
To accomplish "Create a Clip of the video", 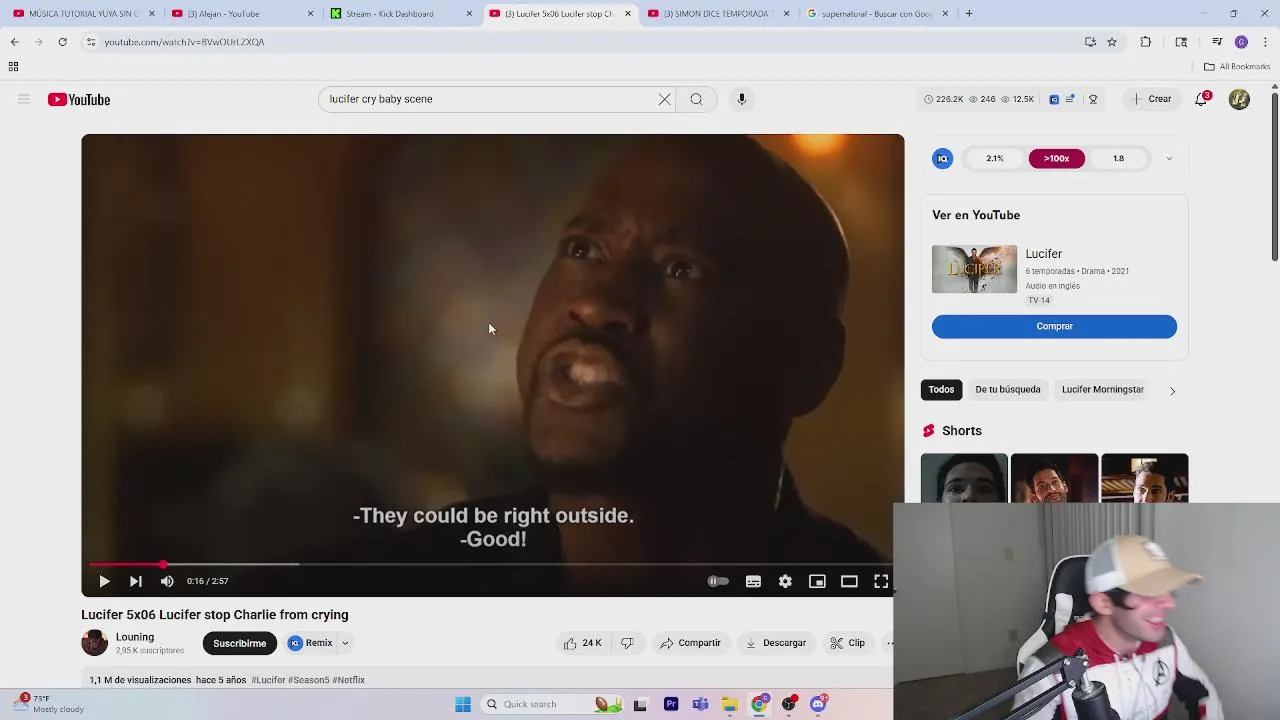I will tap(848, 643).
